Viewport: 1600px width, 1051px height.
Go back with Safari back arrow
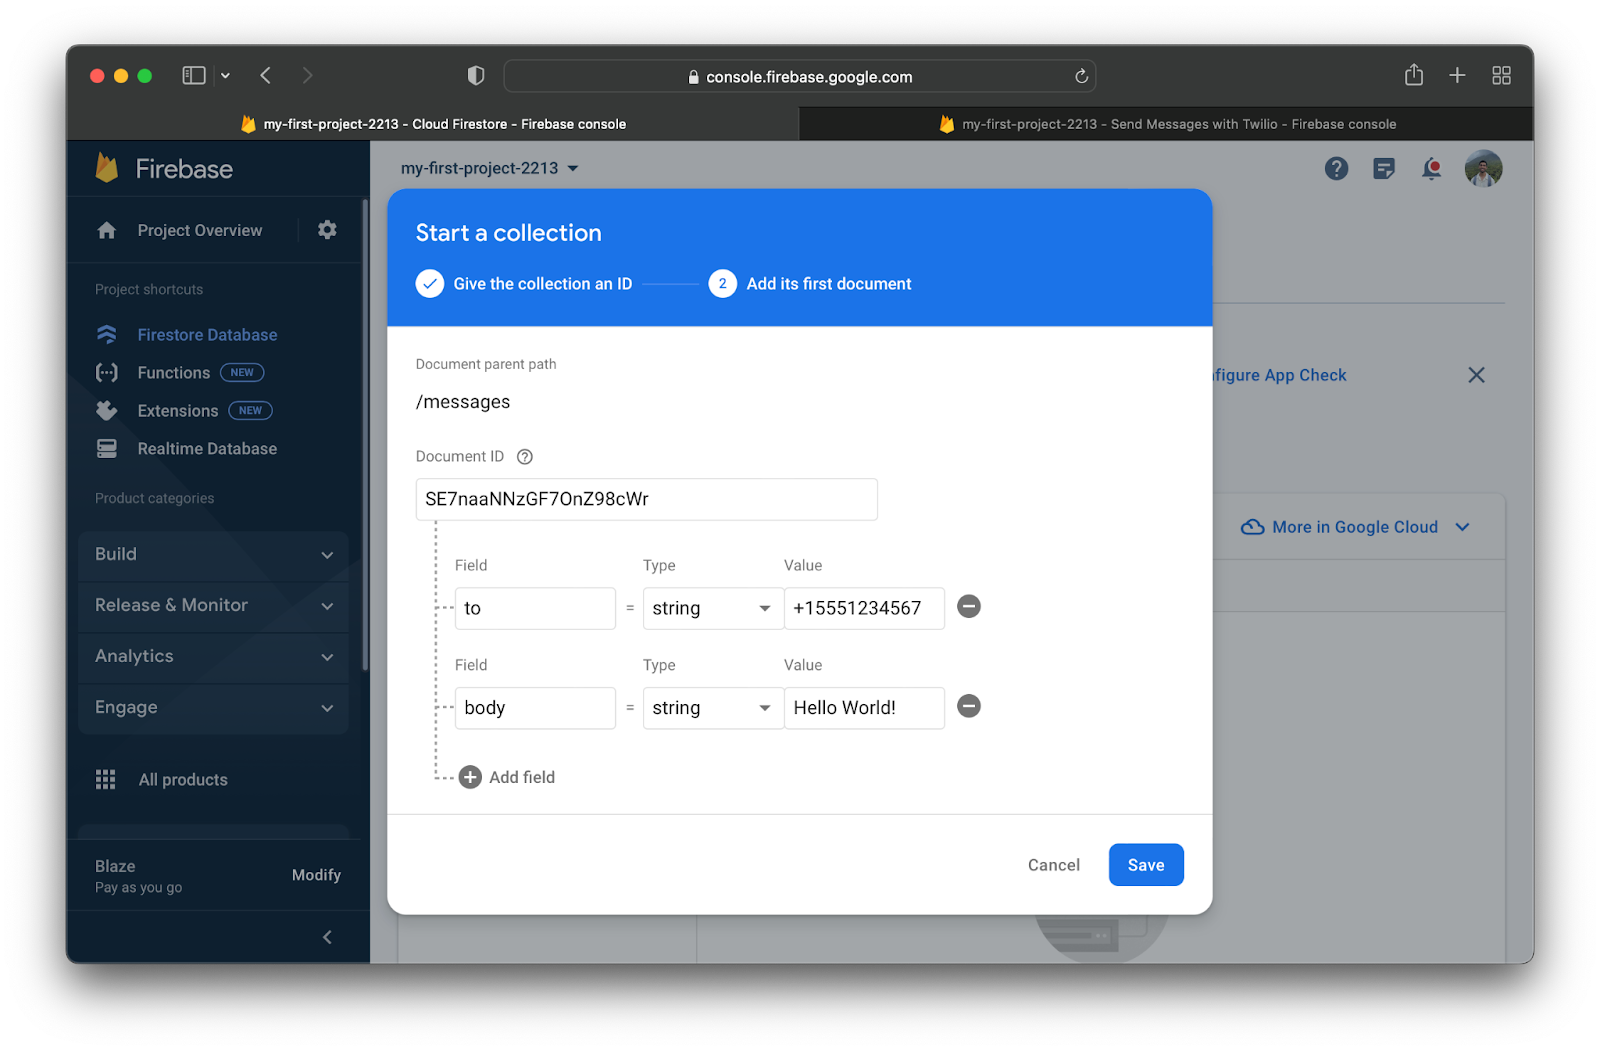click(265, 75)
